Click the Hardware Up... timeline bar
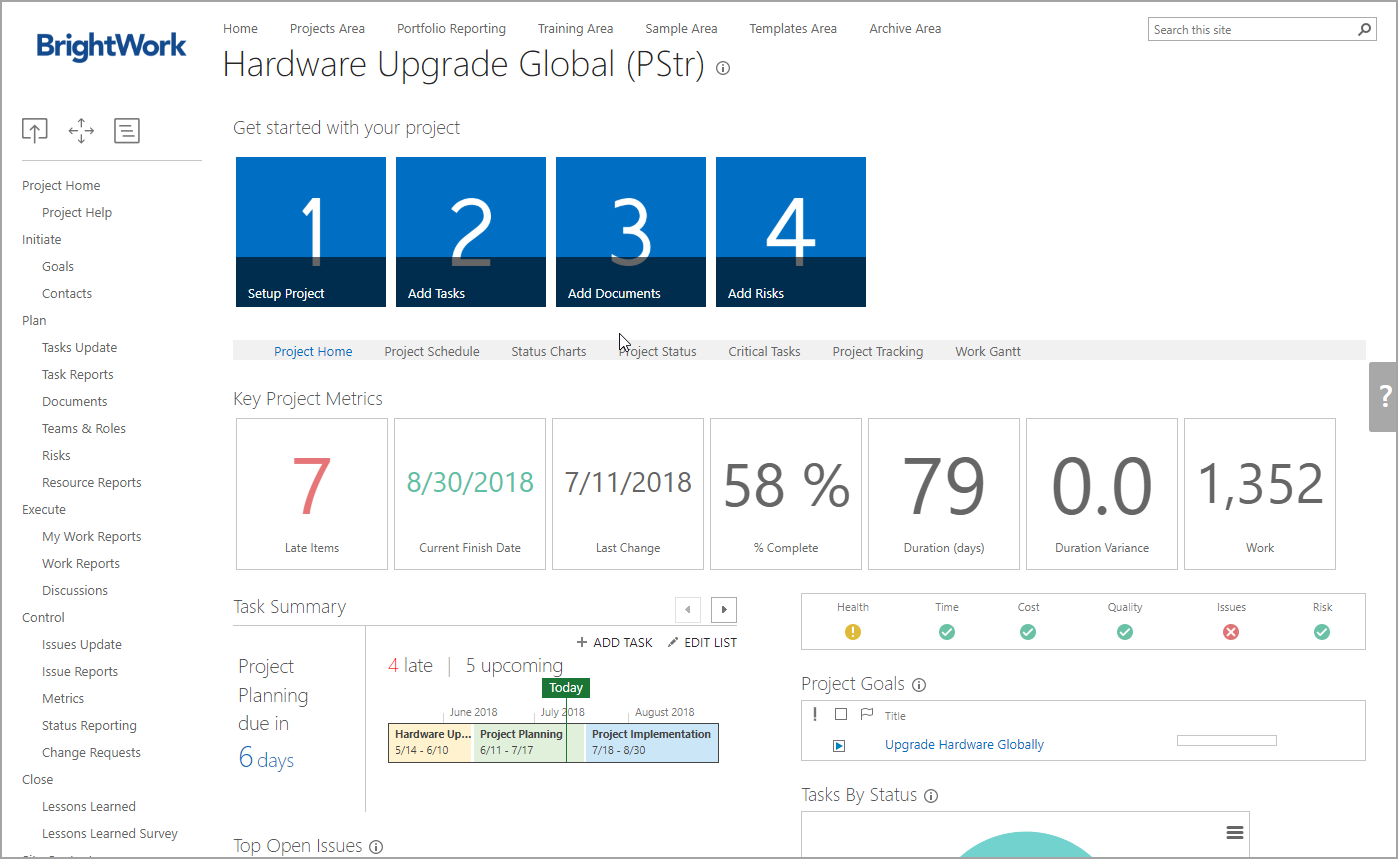The image size is (1398, 859). [x=431, y=743]
